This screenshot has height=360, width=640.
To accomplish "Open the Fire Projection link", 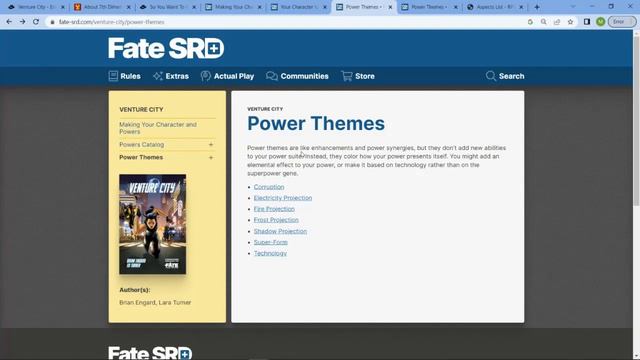I will (x=274, y=209).
